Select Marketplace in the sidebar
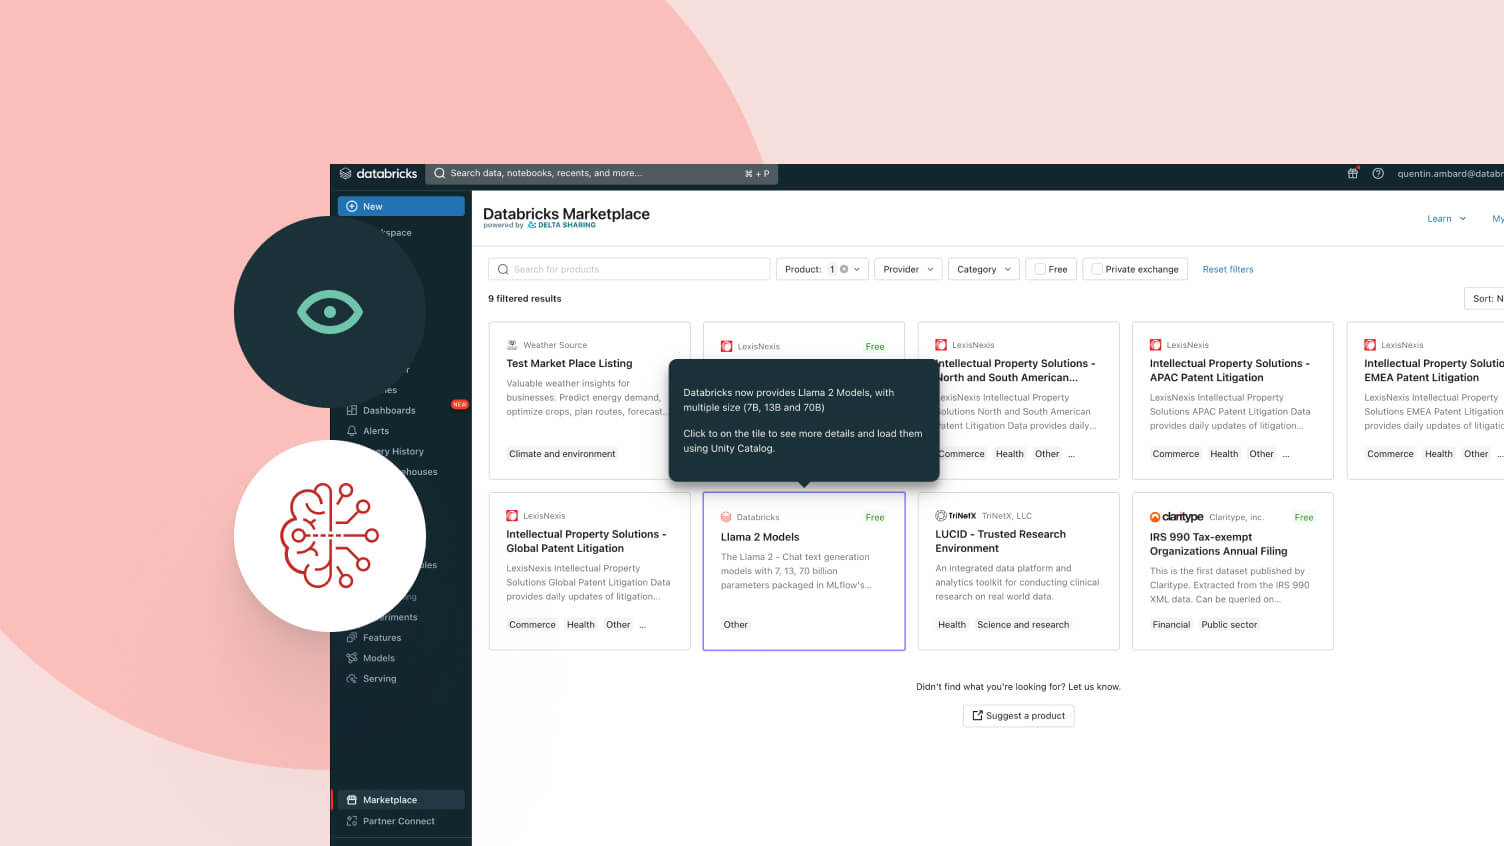This screenshot has height=846, width=1504. [x=390, y=800]
